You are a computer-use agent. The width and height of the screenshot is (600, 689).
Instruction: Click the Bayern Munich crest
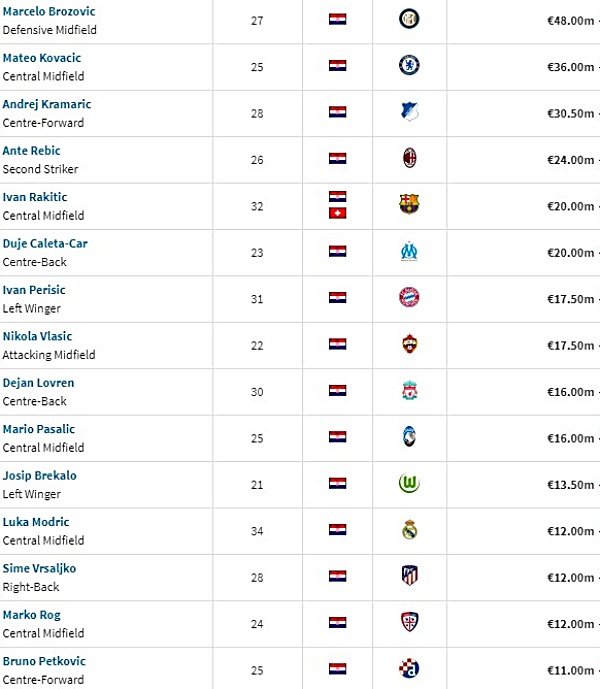click(409, 297)
